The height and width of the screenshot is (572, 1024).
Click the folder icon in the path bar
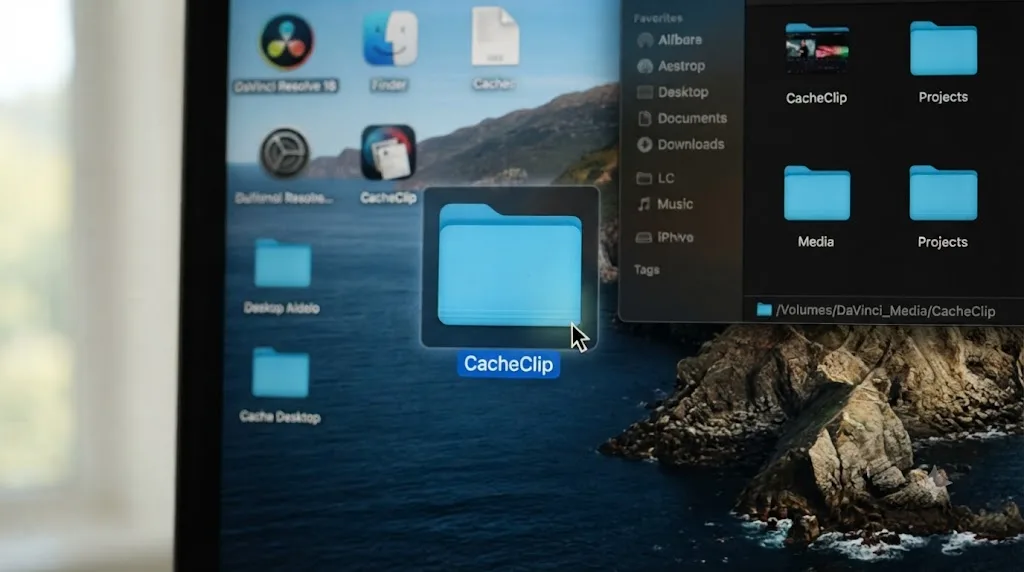[763, 310]
